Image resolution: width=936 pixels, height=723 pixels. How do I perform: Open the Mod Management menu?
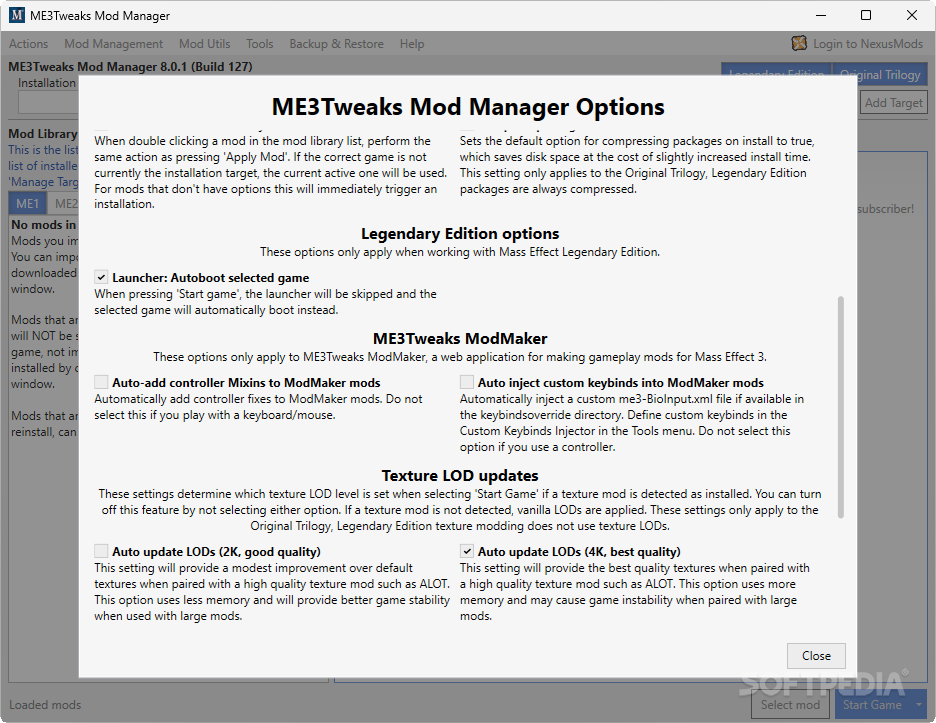pyautogui.click(x=113, y=44)
